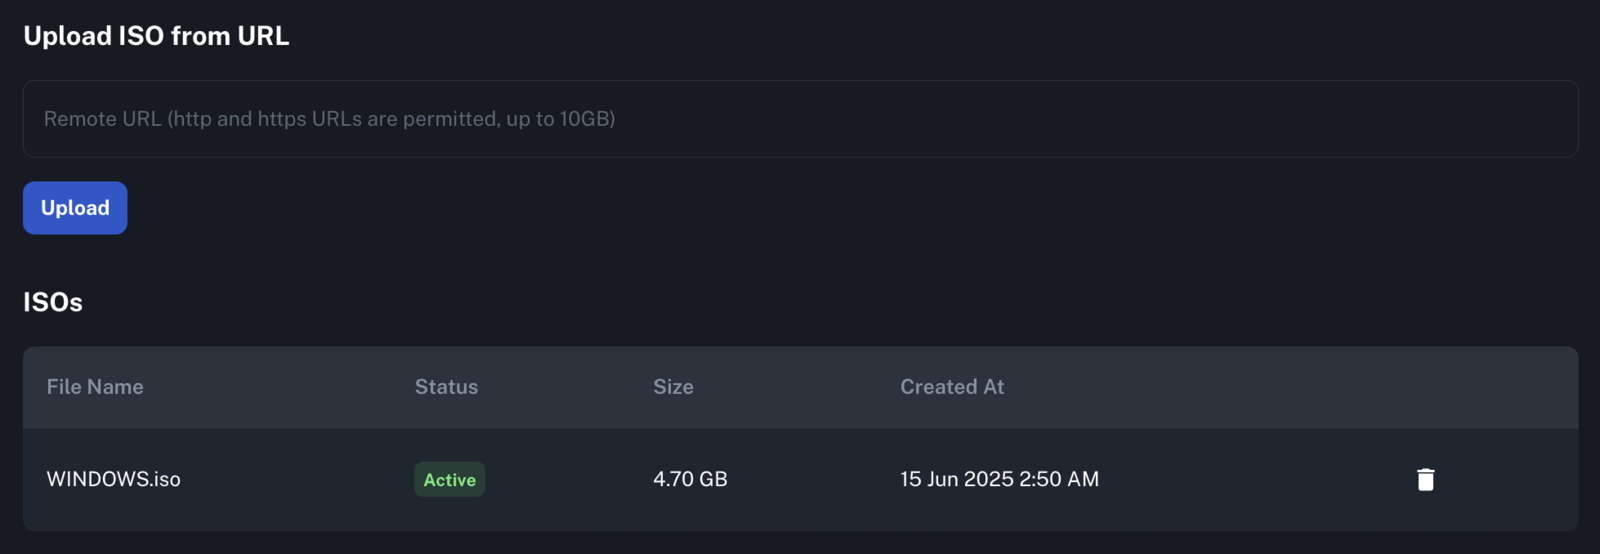Click the empty header cell above trash icon
Screen dimensions: 1600x554
pyautogui.click(x=1425, y=388)
